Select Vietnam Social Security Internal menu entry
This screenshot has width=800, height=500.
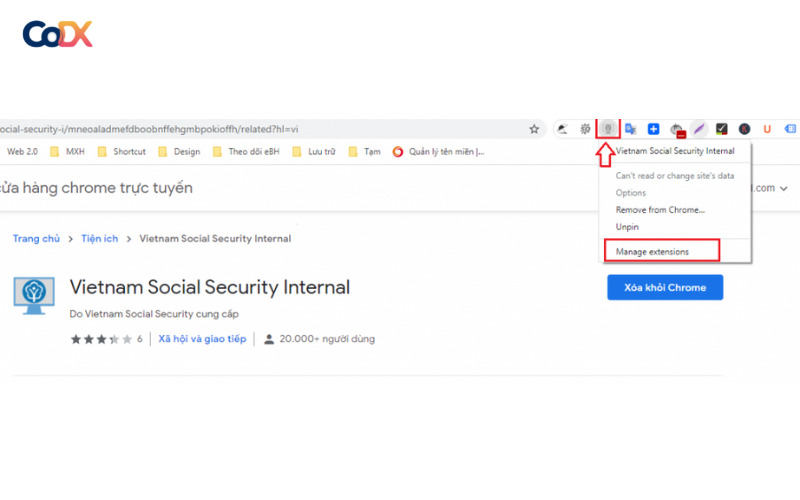674,151
